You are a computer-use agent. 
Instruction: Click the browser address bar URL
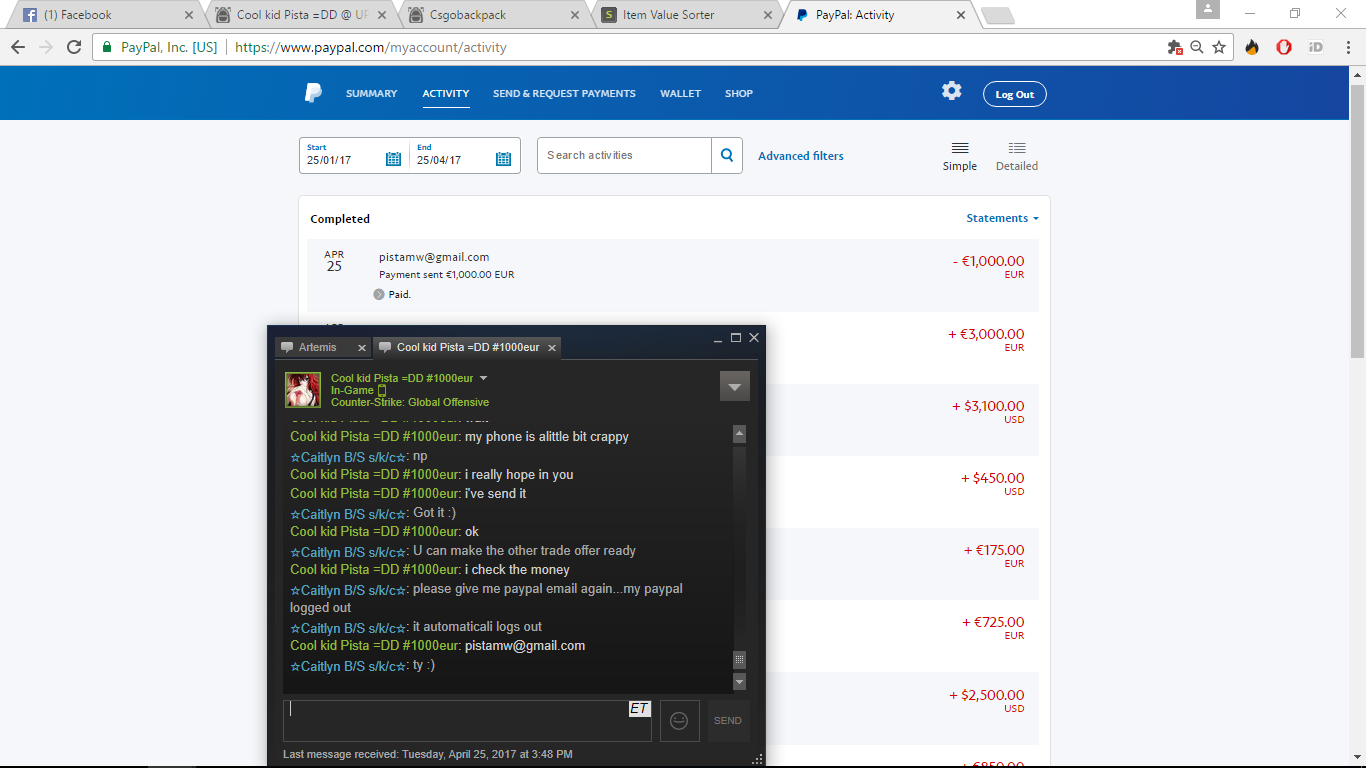point(371,47)
